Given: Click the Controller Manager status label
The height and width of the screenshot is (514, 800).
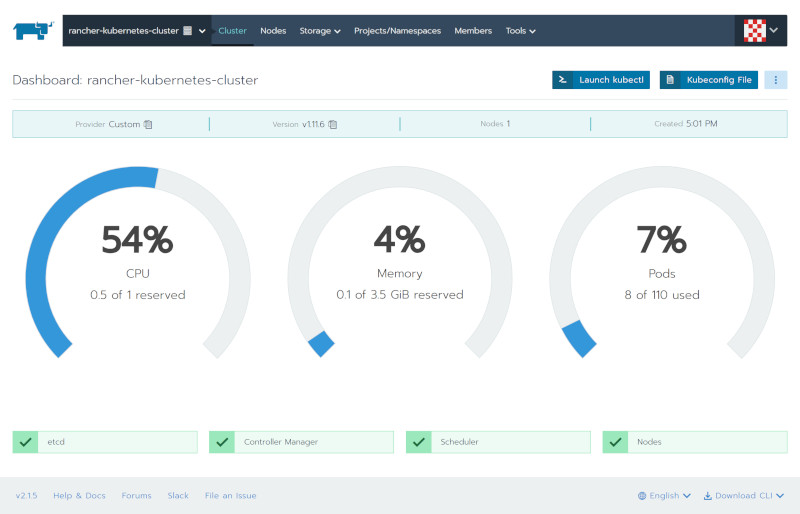Looking at the screenshot, I should 281,442.
